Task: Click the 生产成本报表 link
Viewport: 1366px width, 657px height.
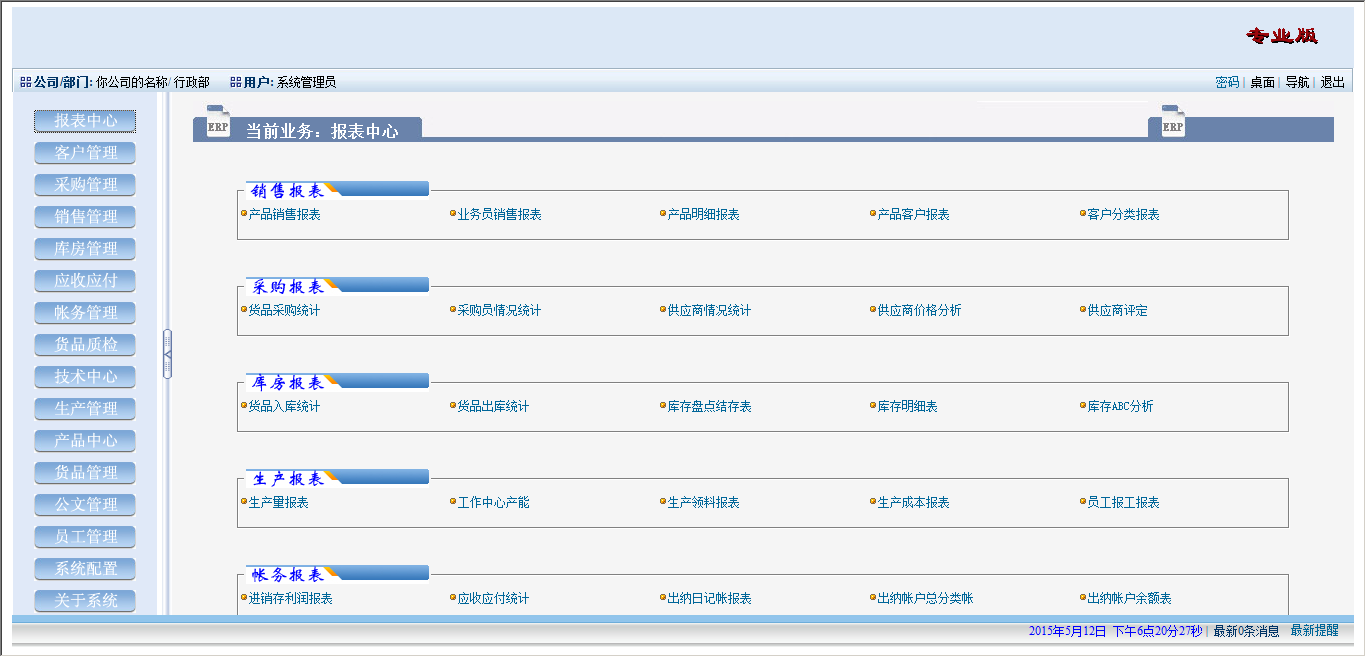Action: (913, 503)
